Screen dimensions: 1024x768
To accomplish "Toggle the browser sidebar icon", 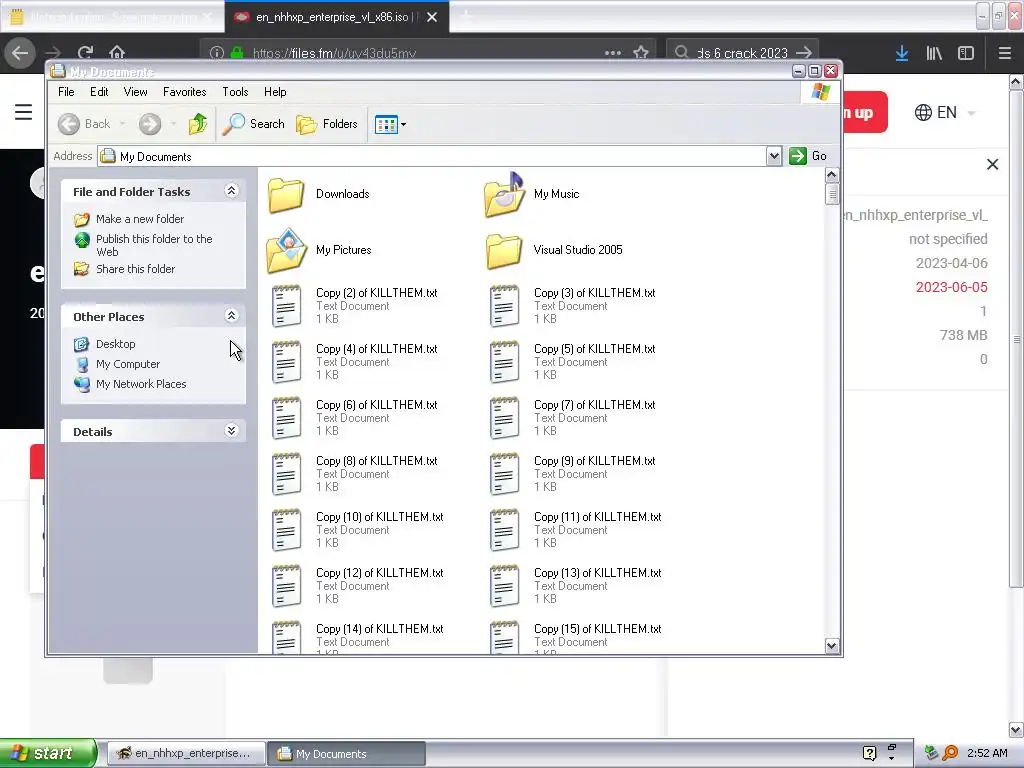I will [x=966, y=53].
